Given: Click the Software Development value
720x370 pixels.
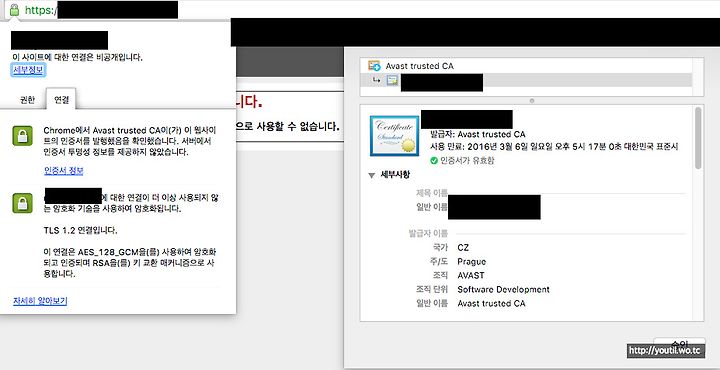Looking at the screenshot, I should [x=503, y=290].
